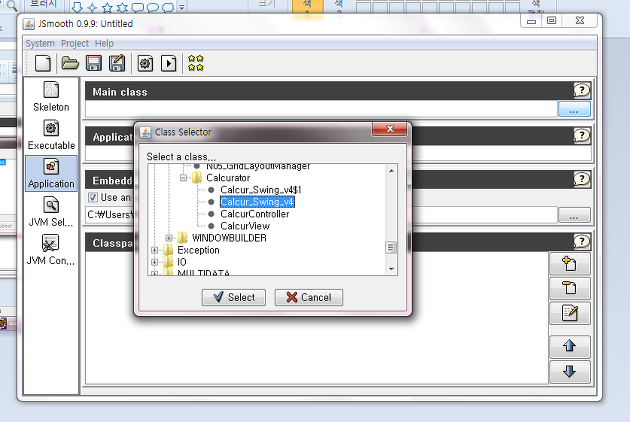
Task: Click embedded jar browse '...' button
Action: [574, 215]
